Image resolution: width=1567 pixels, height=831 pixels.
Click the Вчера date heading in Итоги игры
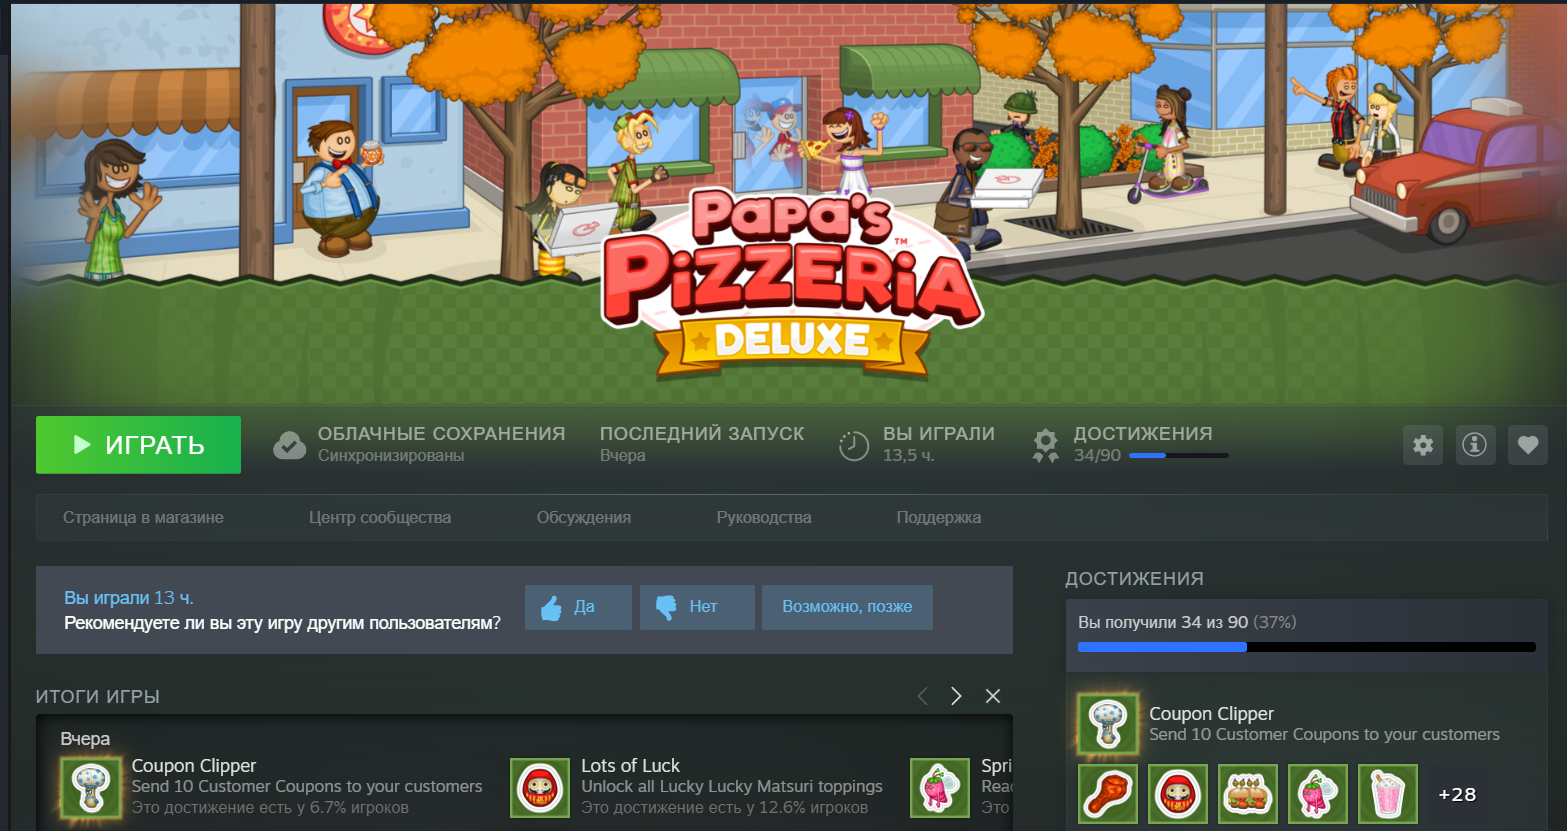click(x=85, y=739)
